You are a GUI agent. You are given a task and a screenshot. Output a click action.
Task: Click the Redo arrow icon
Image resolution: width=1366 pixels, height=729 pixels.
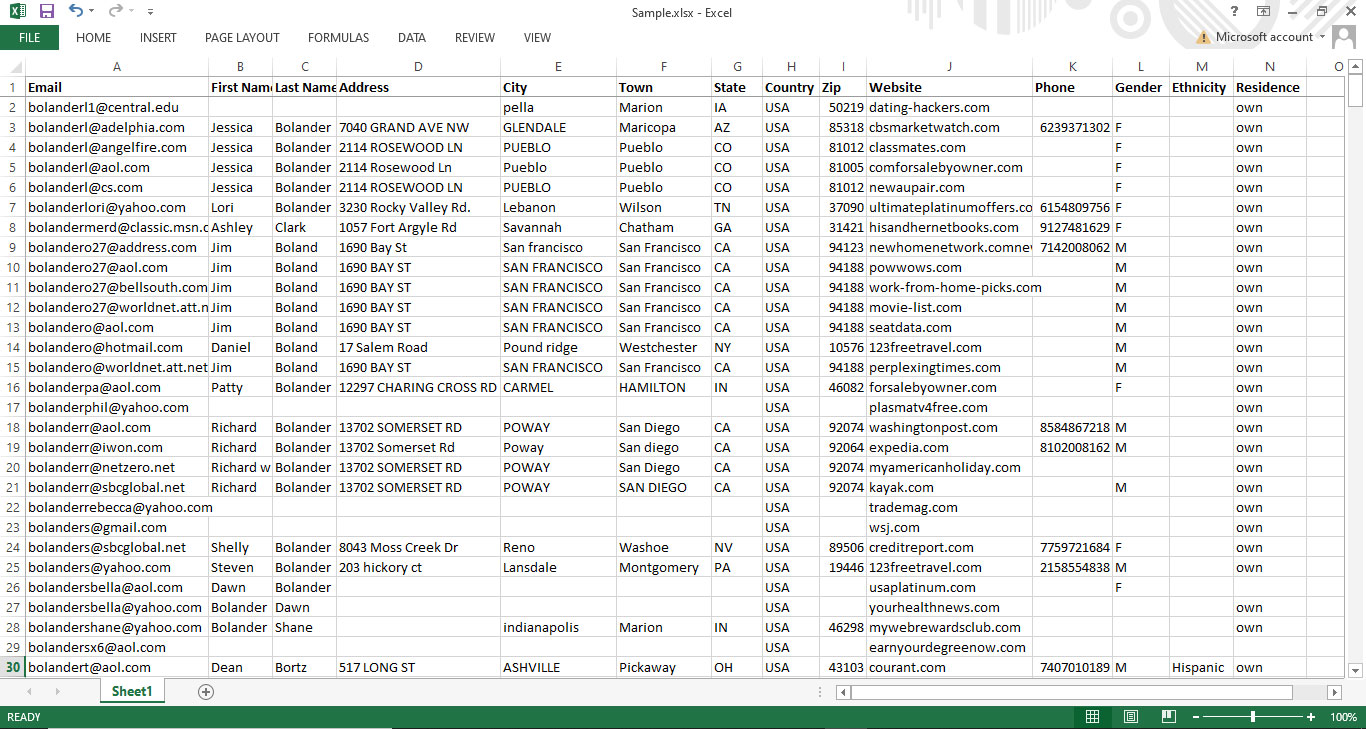pos(115,11)
